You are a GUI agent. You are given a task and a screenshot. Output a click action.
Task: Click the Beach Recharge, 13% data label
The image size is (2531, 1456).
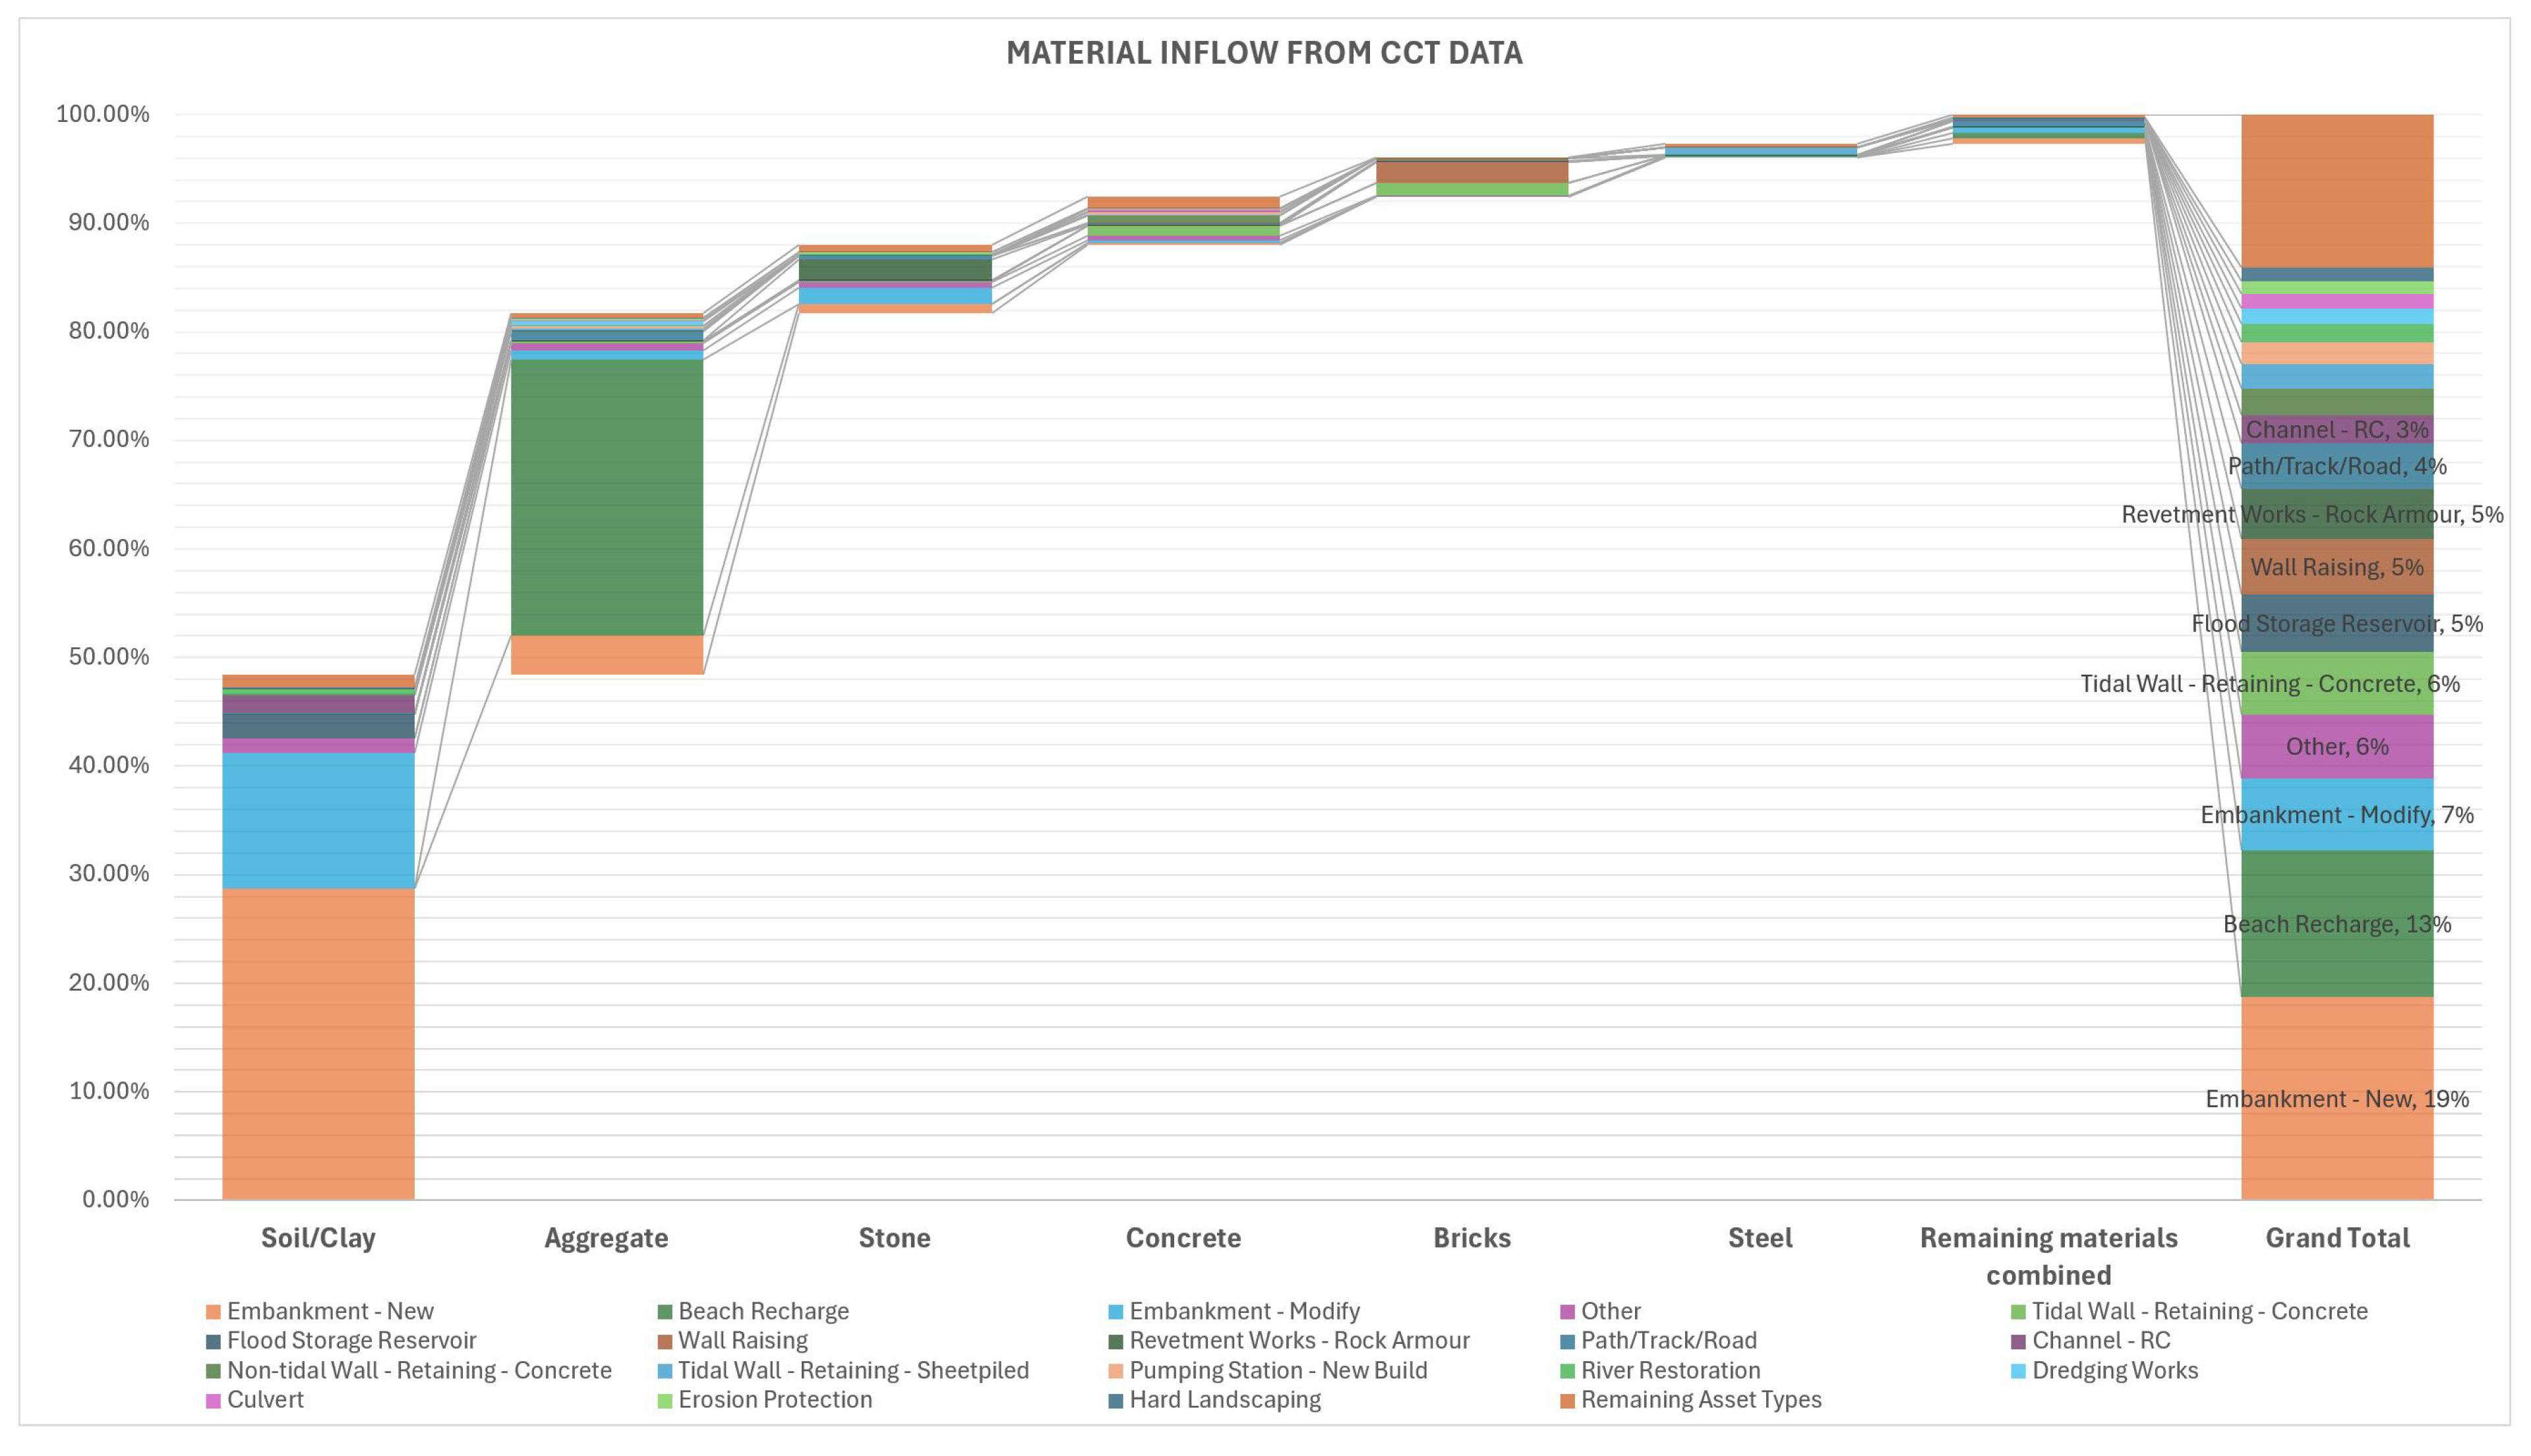pyautogui.click(x=2337, y=924)
